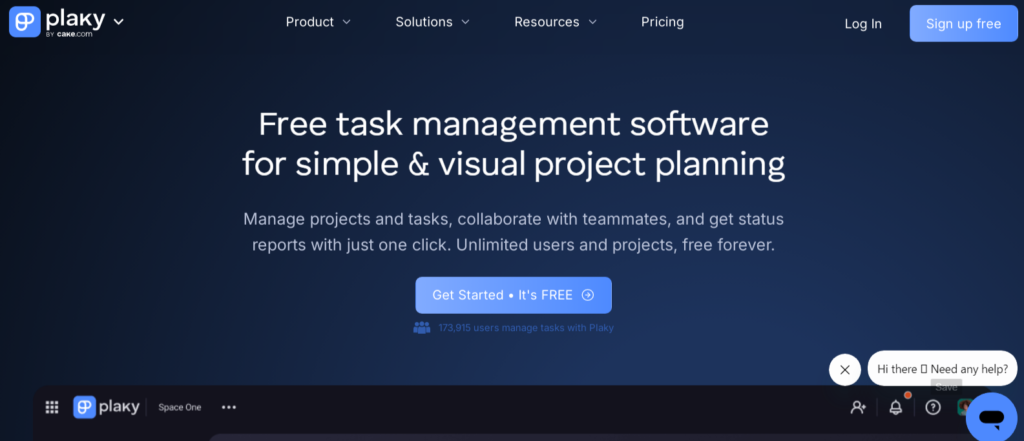The height and width of the screenshot is (441, 1024).
Task: Open the Solutions menu
Action: [x=432, y=22]
